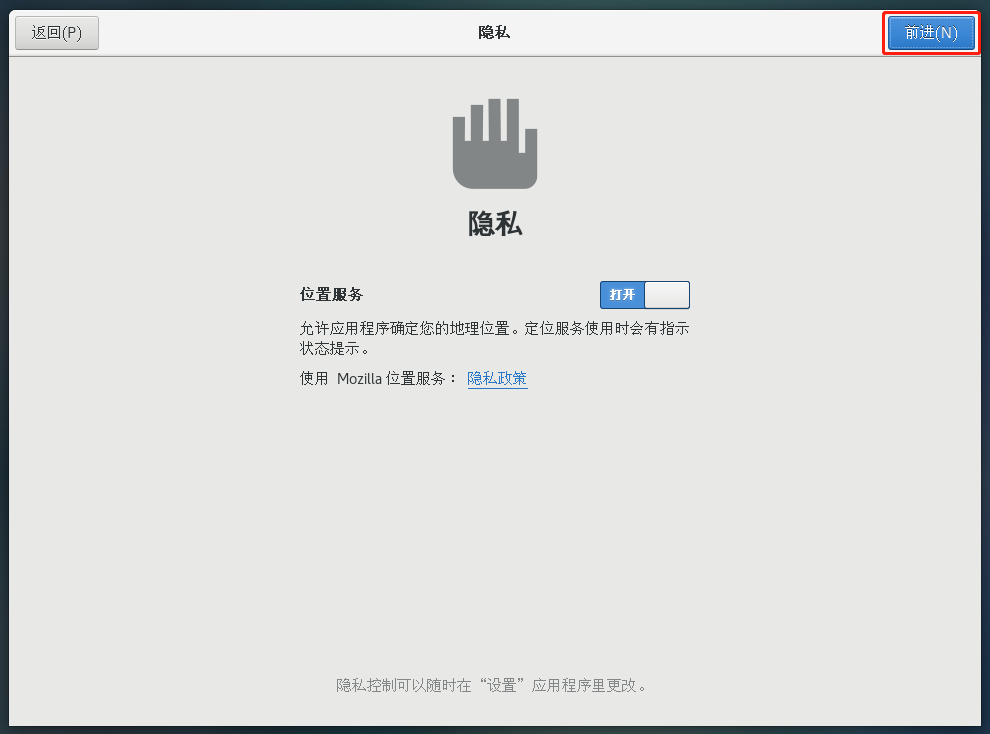Click the large privacy hand icon
Viewport: 990px width, 734px height.
(494, 144)
